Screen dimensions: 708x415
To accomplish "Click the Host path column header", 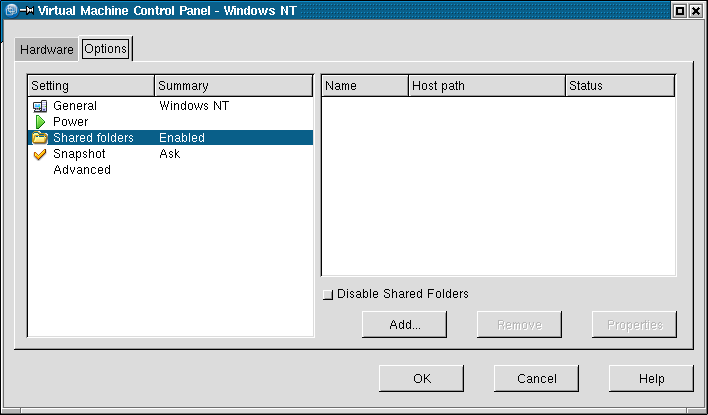I will pos(487,86).
